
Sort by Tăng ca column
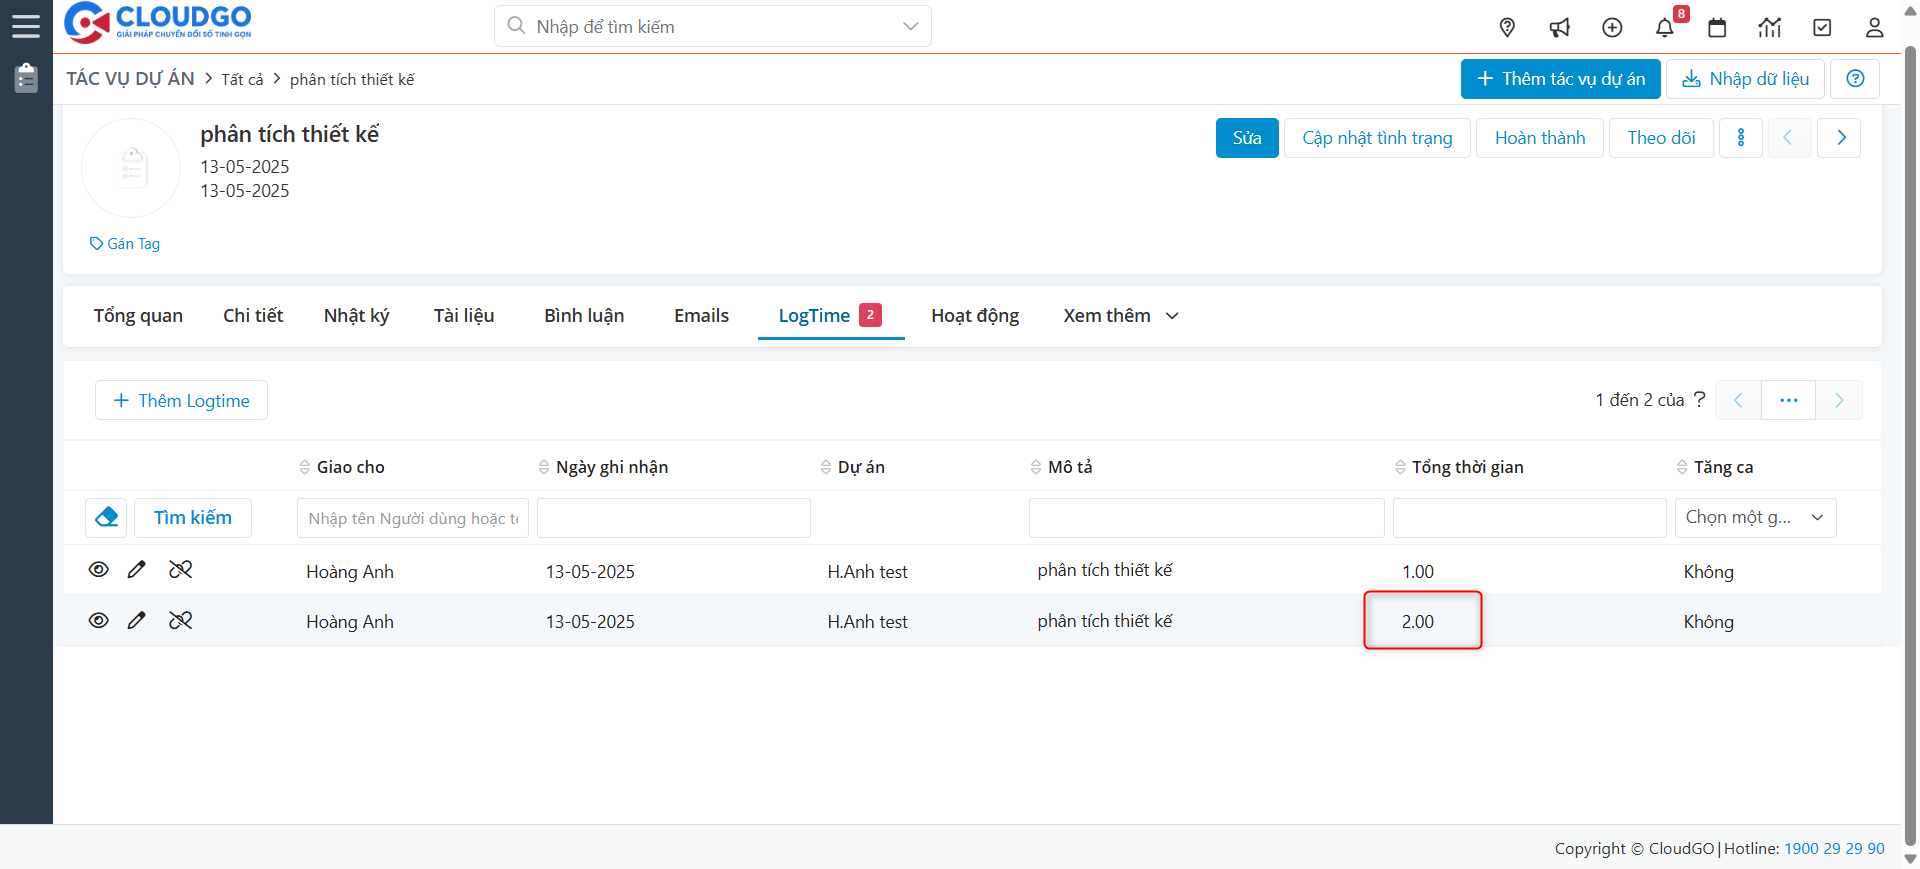[1715, 467]
